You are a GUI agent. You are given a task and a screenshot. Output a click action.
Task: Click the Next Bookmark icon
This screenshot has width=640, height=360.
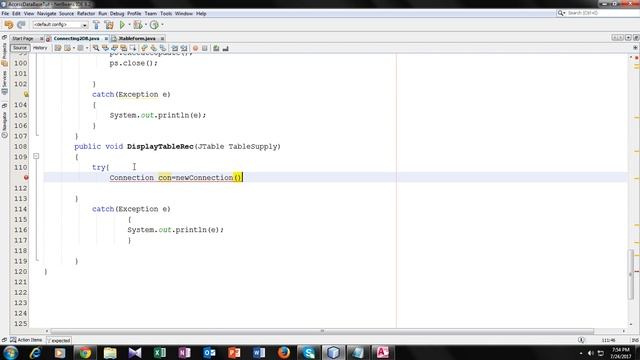click(x=153, y=48)
